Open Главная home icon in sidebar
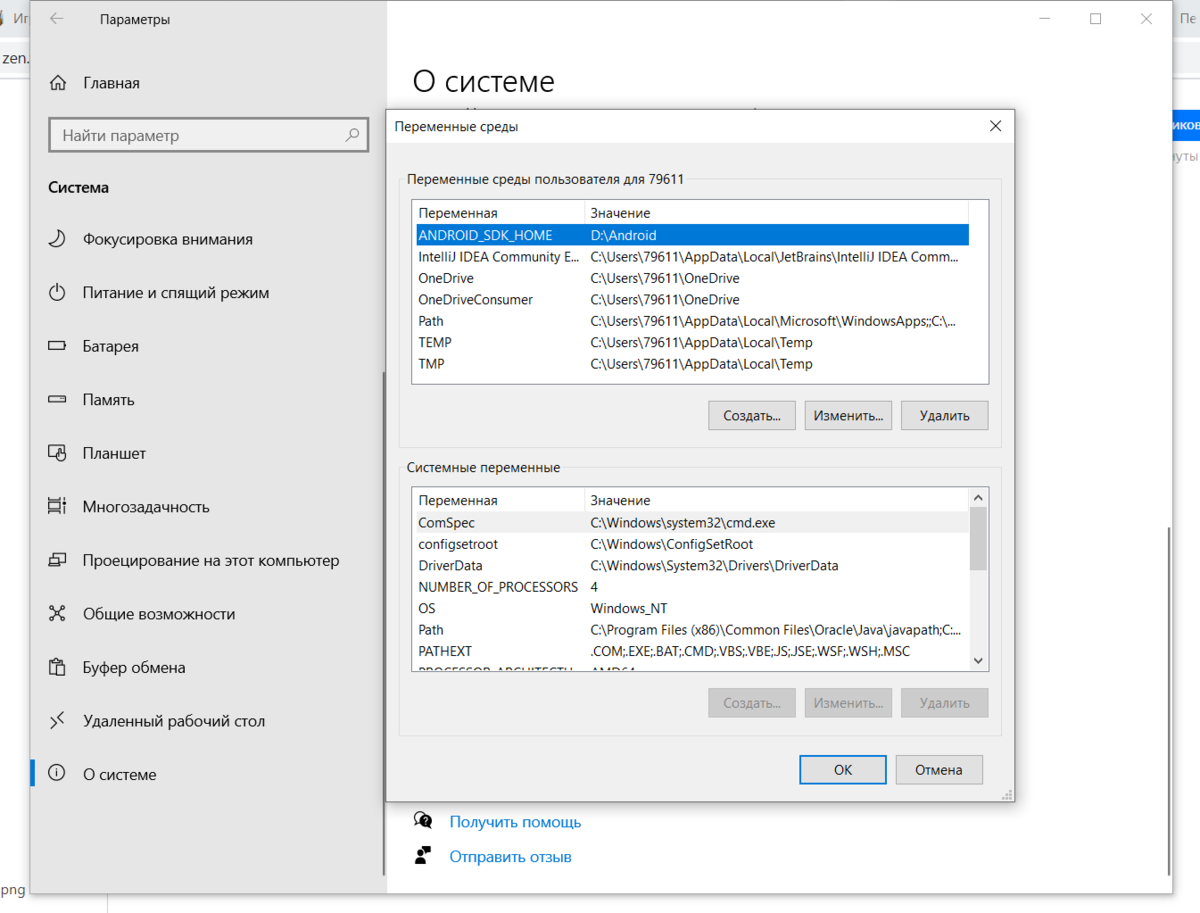The width and height of the screenshot is (1200, 913). coord(58,83)
